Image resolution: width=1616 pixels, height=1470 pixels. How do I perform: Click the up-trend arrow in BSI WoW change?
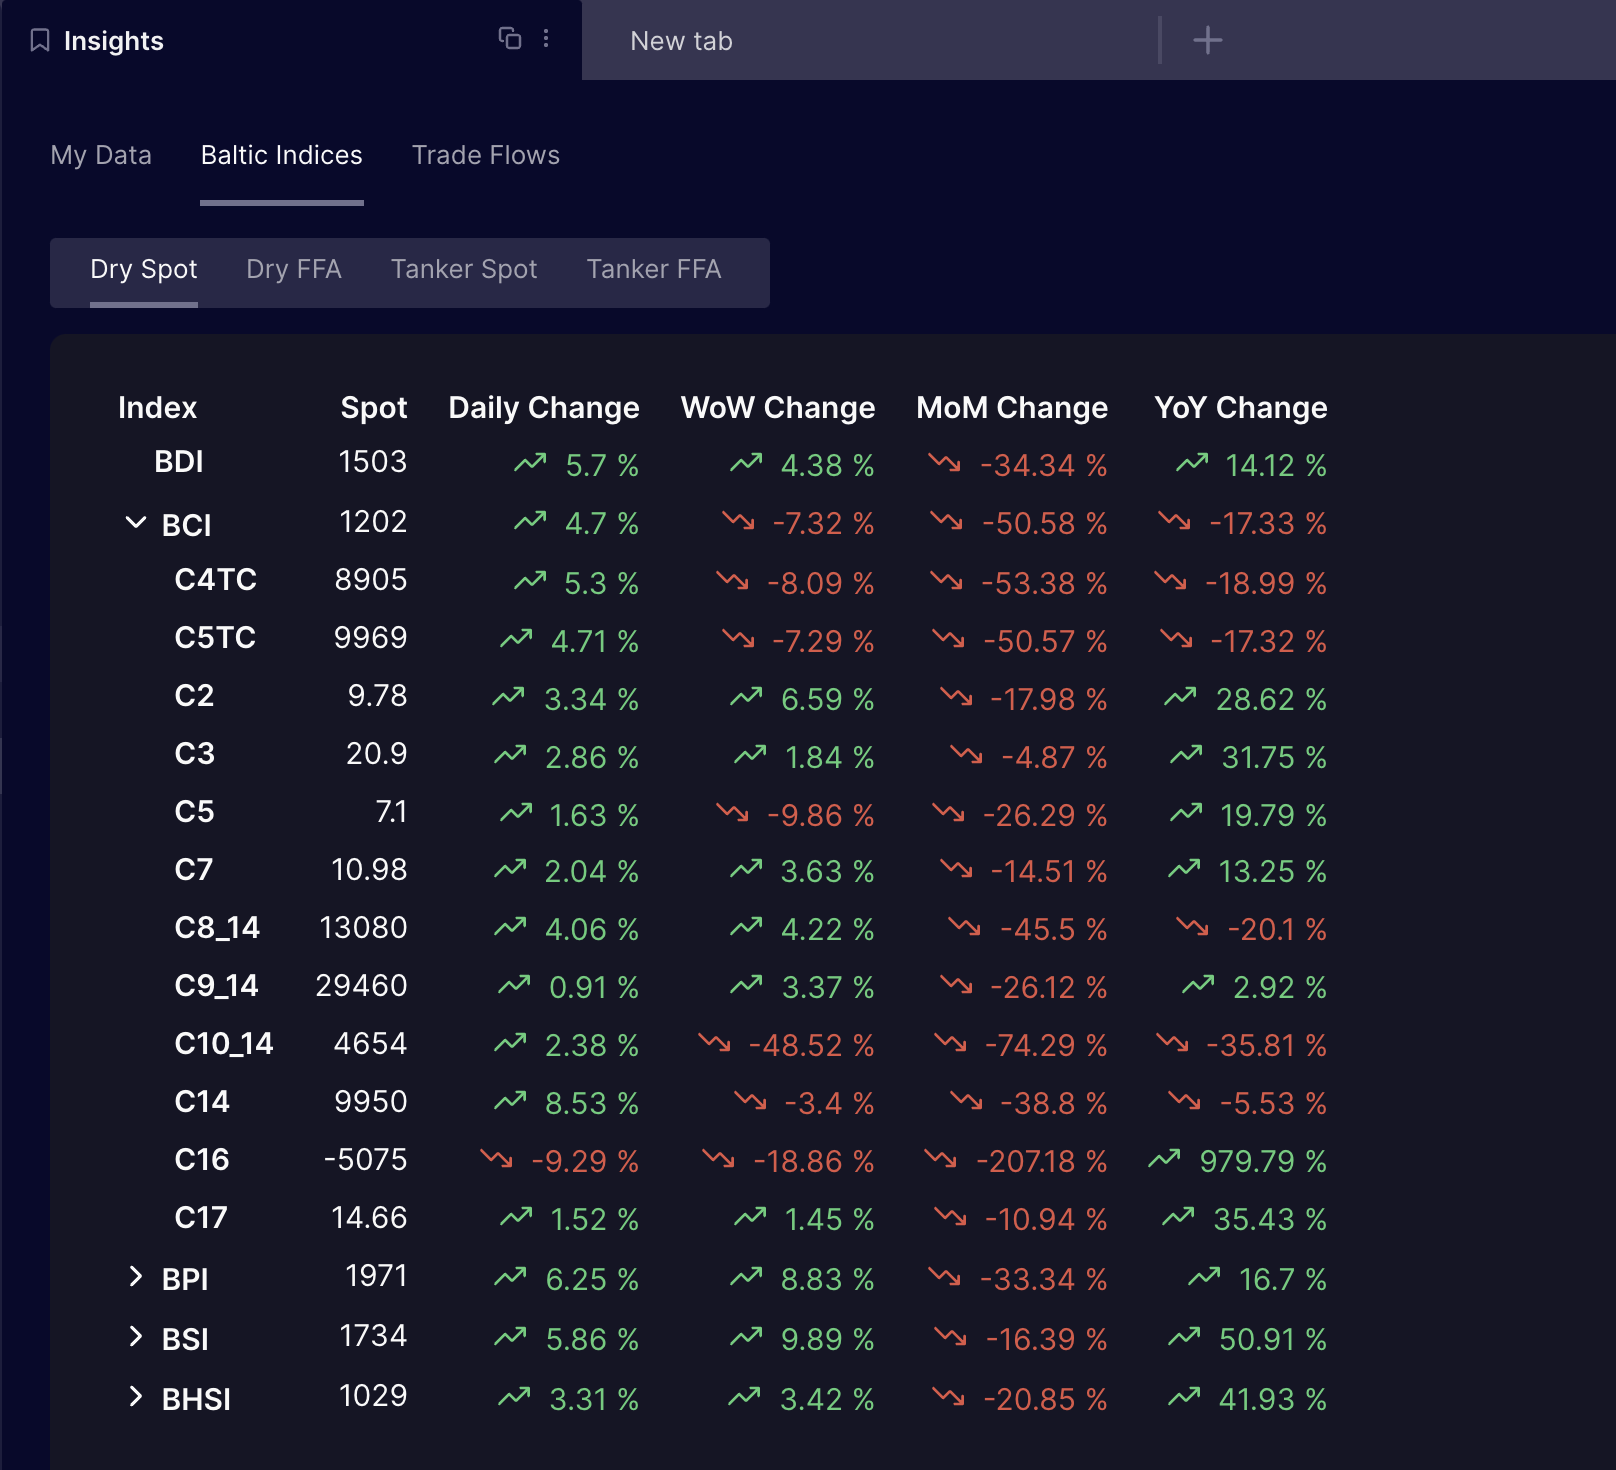click(x=746, y=1337)
